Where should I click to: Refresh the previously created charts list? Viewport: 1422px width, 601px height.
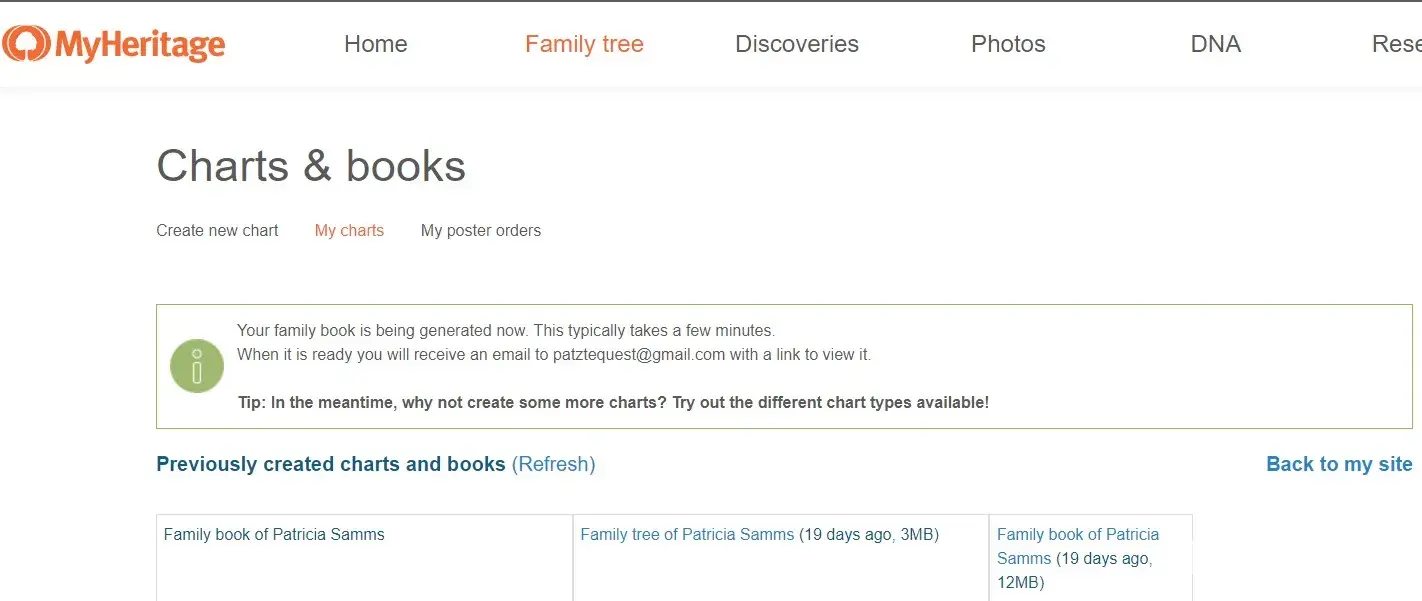tap(553, 464)
